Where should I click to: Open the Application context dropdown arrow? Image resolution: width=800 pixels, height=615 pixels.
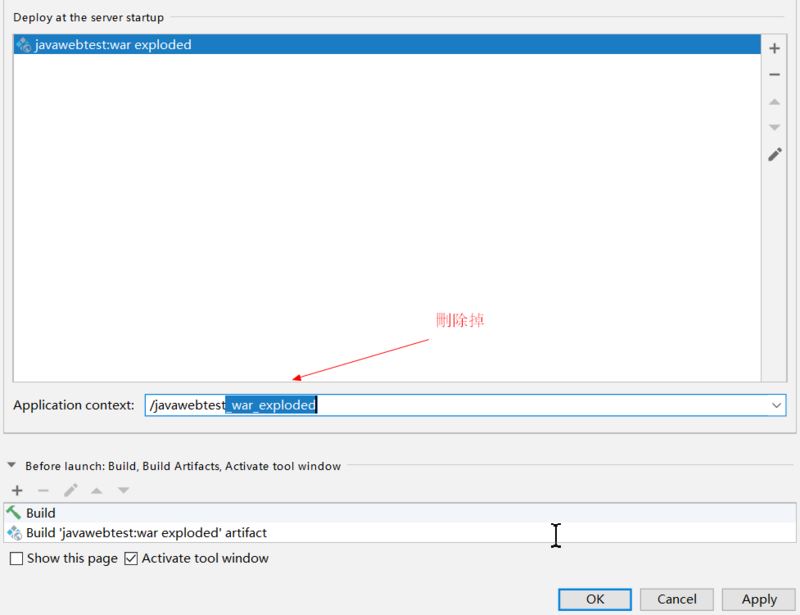coord(777,405)
